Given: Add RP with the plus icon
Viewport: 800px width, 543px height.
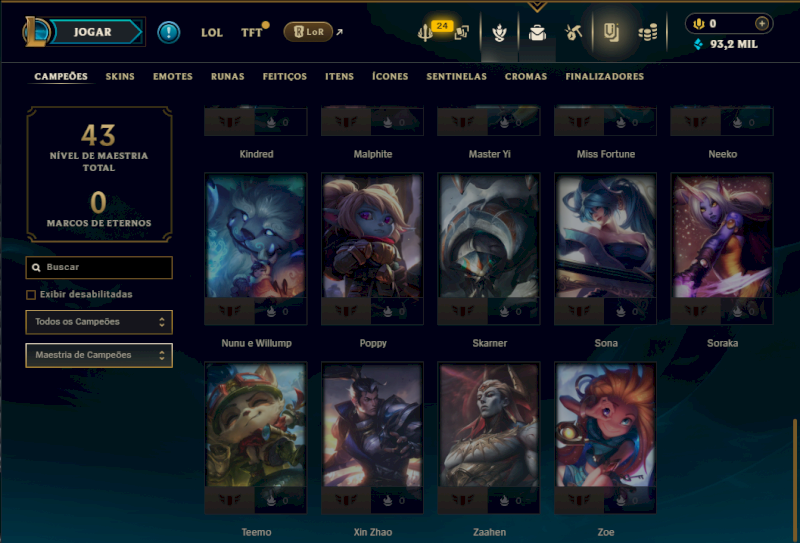Looking at the screenshot, I should [762, 23].
